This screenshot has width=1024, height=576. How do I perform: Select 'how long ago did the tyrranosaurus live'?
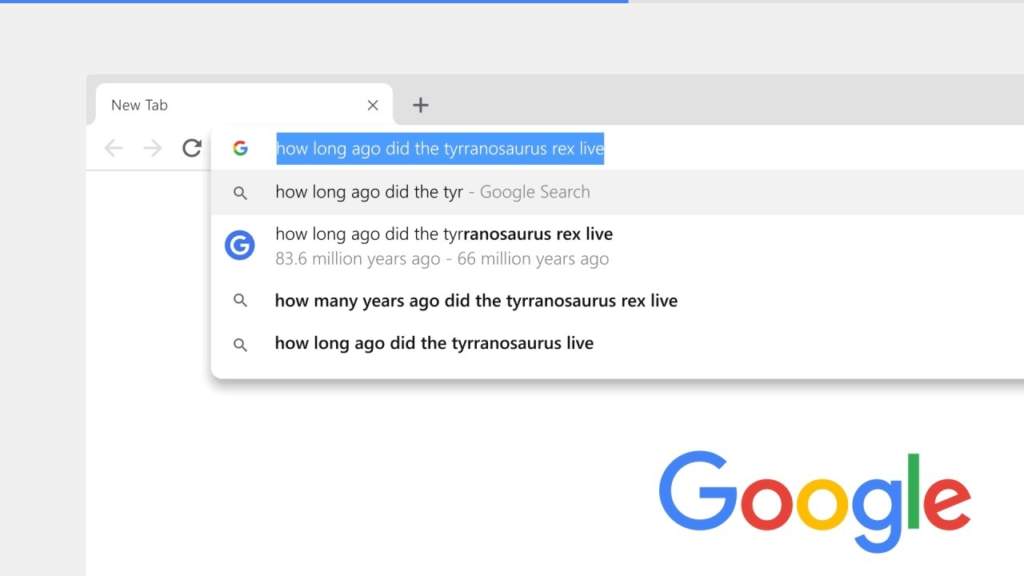click(x=434, y=343)
